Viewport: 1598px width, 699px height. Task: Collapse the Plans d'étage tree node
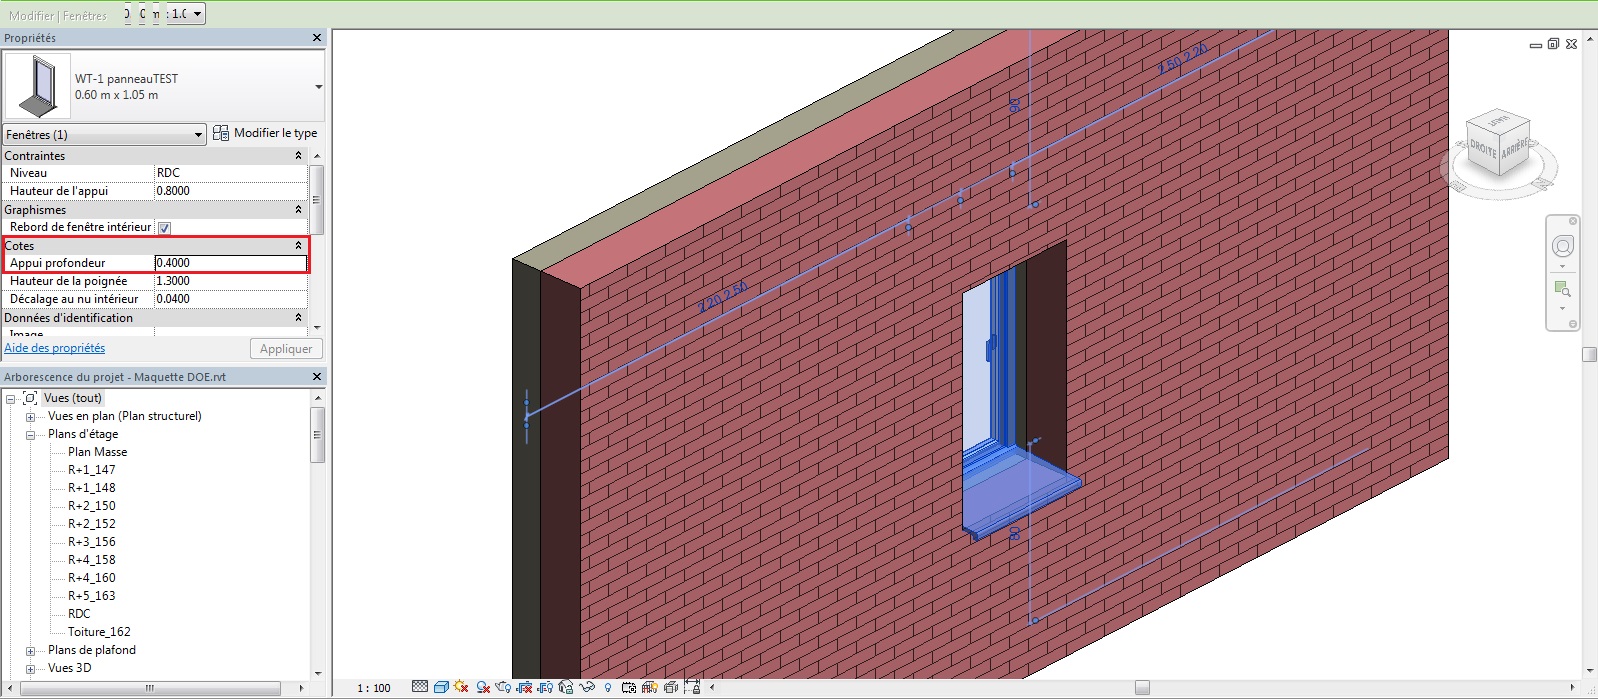click(x=30, y=435)
